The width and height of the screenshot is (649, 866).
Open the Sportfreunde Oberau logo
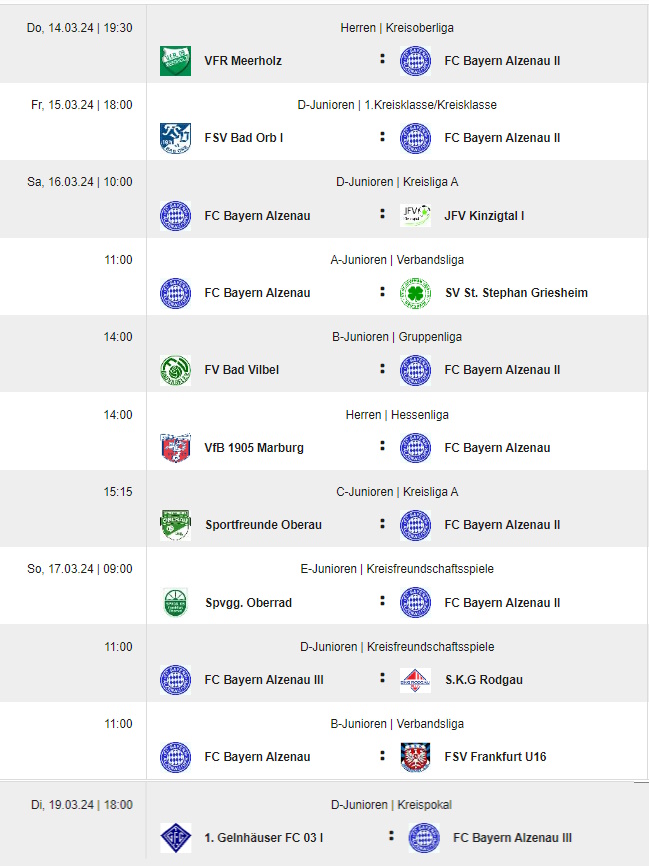[175, 525]
